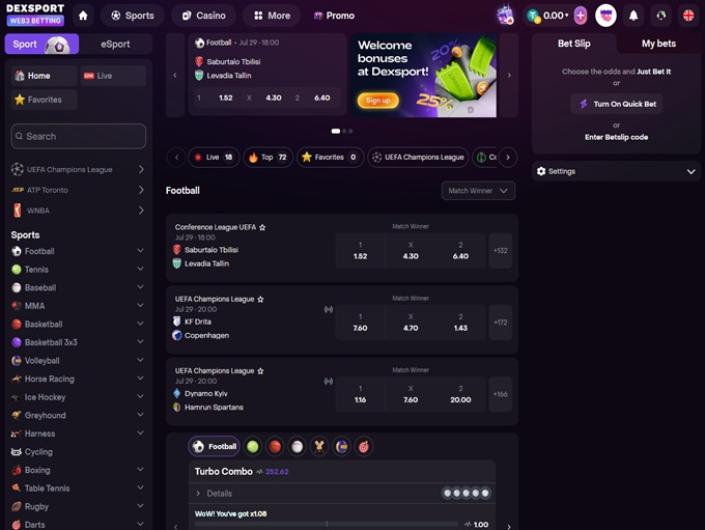Click Enter Betslip code link

616,137
